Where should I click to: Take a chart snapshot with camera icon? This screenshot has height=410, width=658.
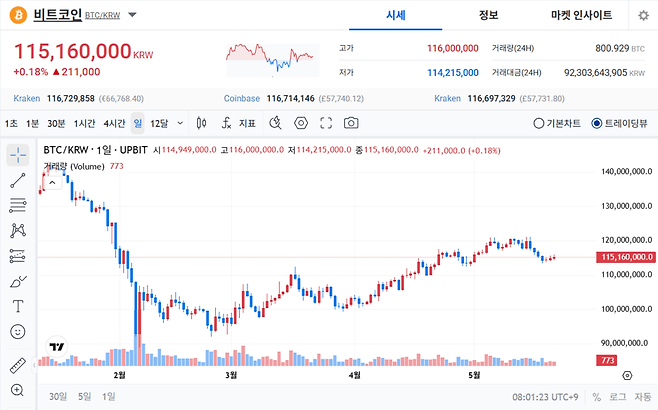coord(351,123)
